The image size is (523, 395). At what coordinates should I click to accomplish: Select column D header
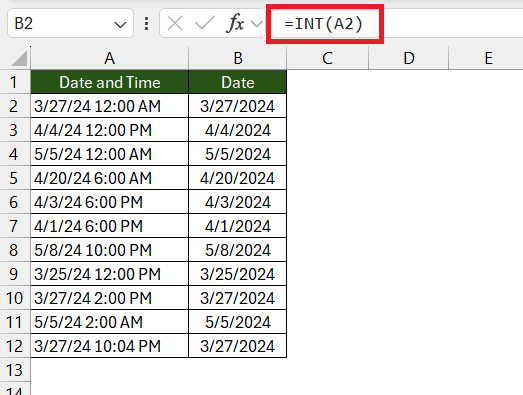pyautogui.click(x=409, y=58)
